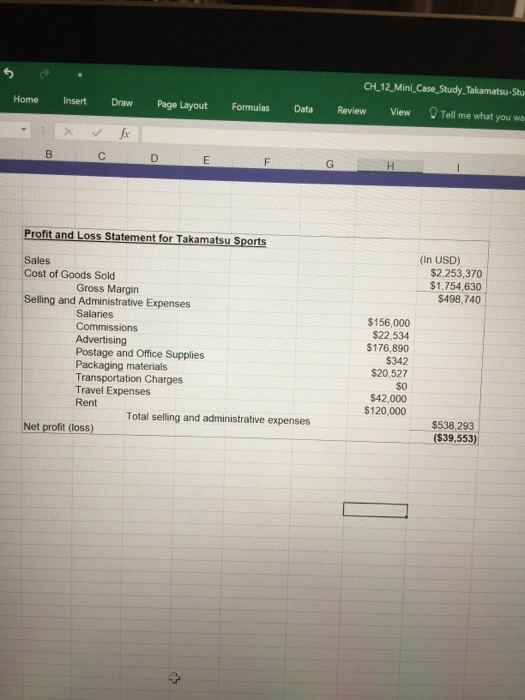Click the currently selected outlined cell
This screenshot has width=525, height=700.
point(375,510)
